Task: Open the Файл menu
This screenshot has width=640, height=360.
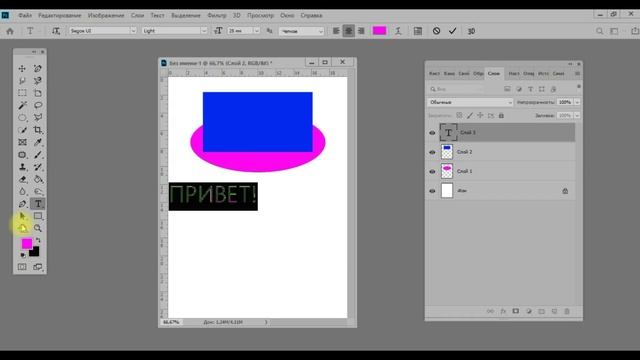Action: (x=25, y=15)
